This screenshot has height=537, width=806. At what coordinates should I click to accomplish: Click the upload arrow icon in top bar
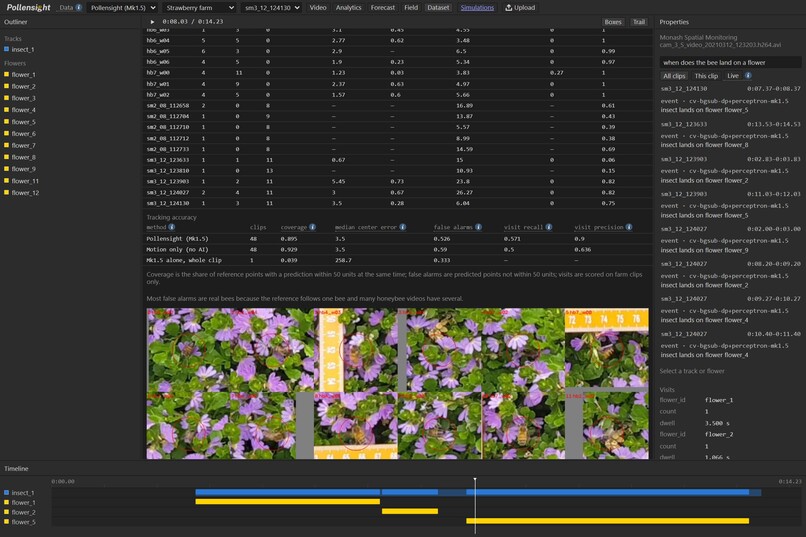tap(508, 8)
